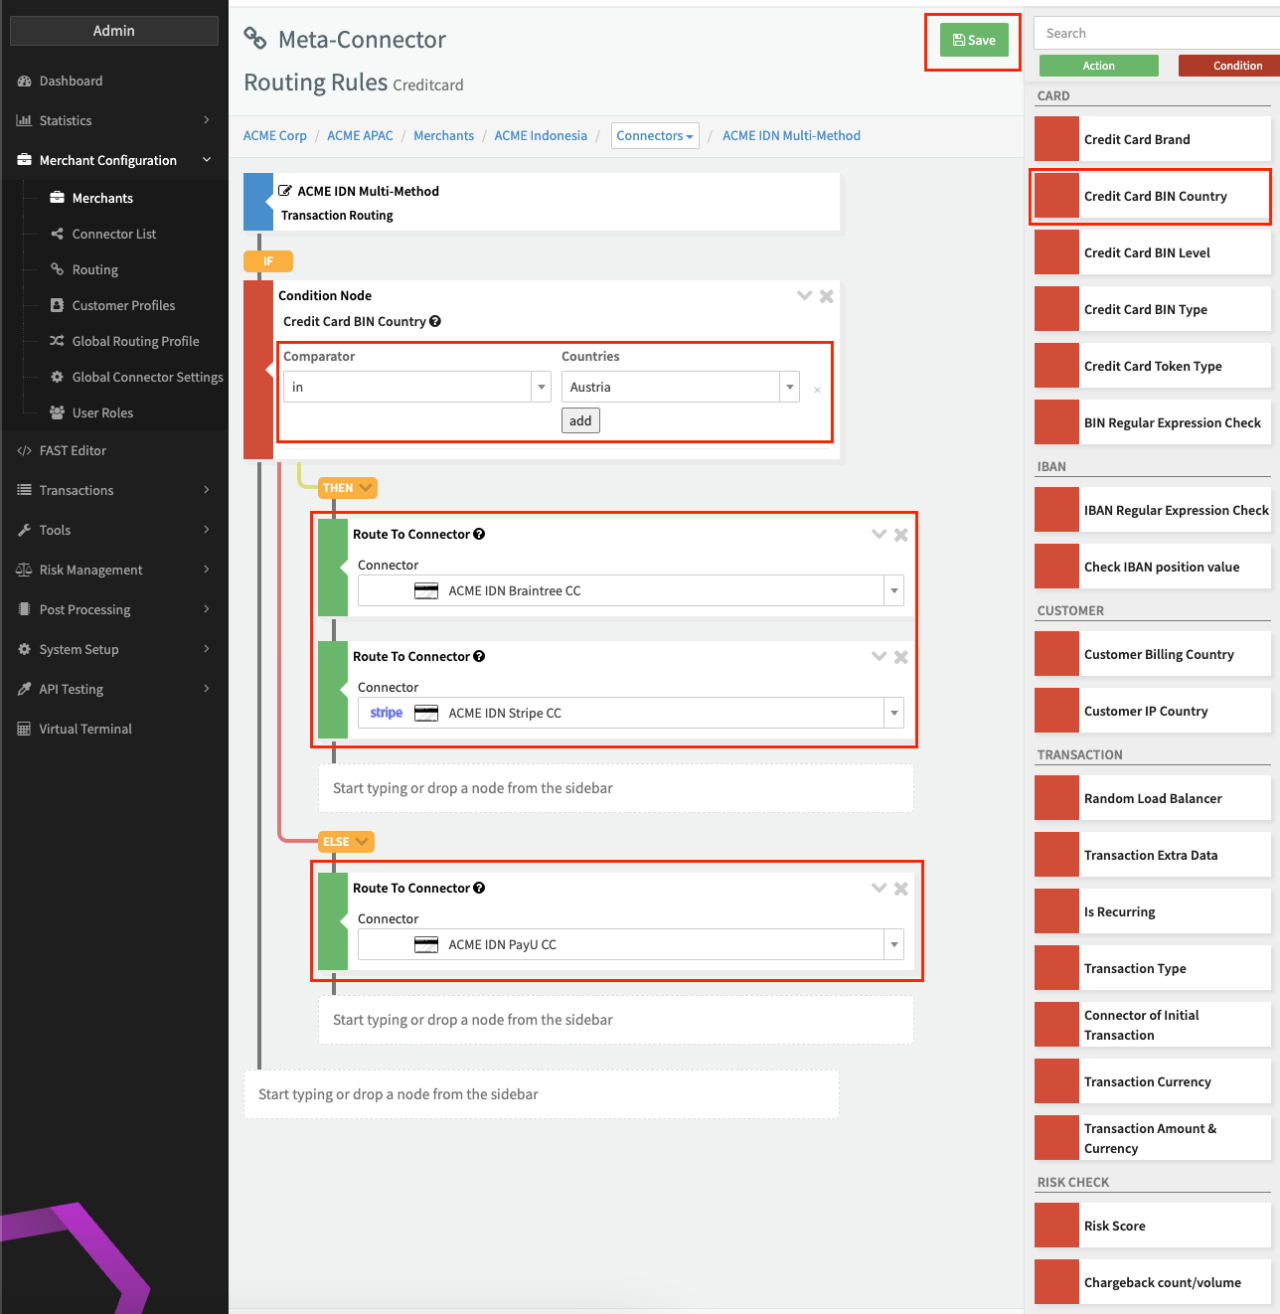
Task: Click the help icon beside Credit Card BIN Country
Action: pyautogui.click(x=435, y=322)
